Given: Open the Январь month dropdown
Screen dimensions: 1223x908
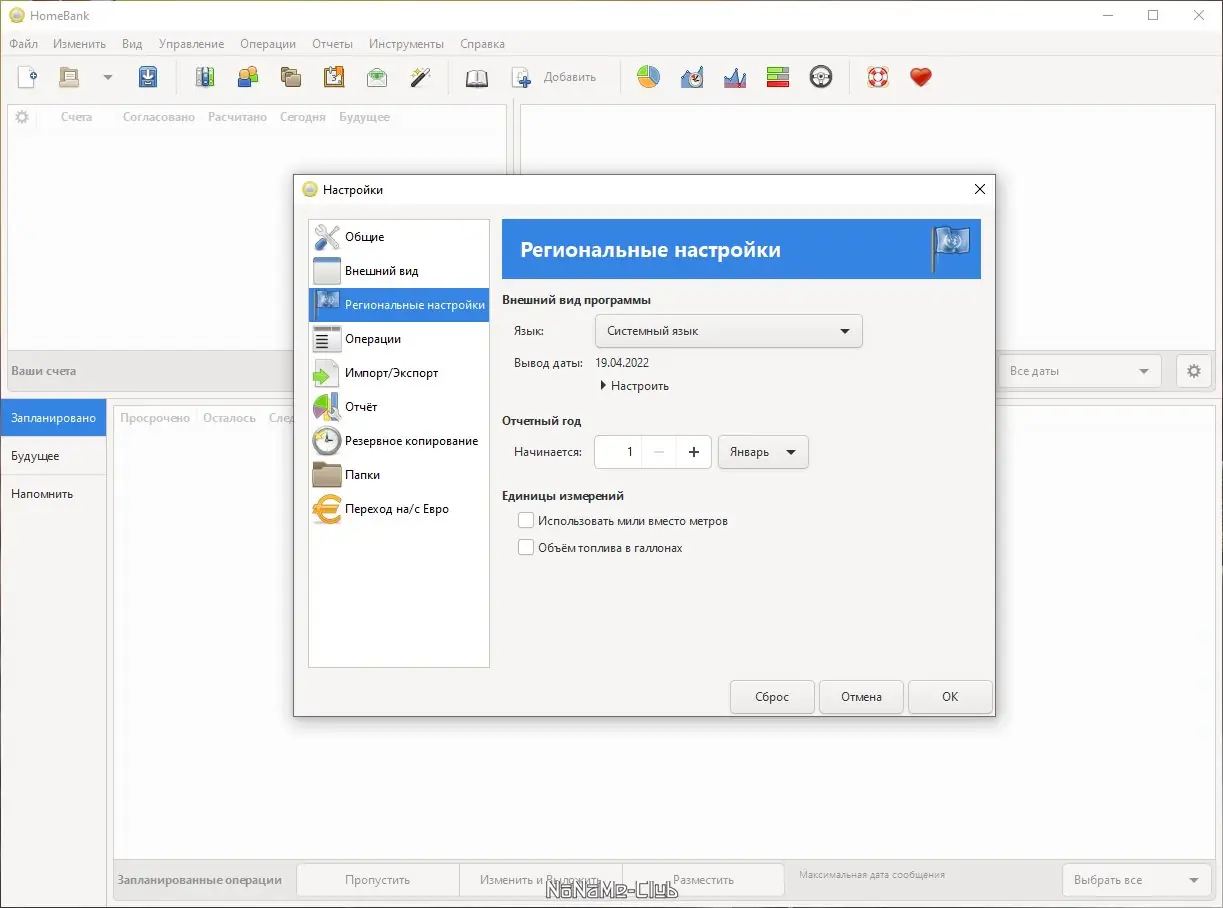Looking at the screenshot, I should [763, 452].
